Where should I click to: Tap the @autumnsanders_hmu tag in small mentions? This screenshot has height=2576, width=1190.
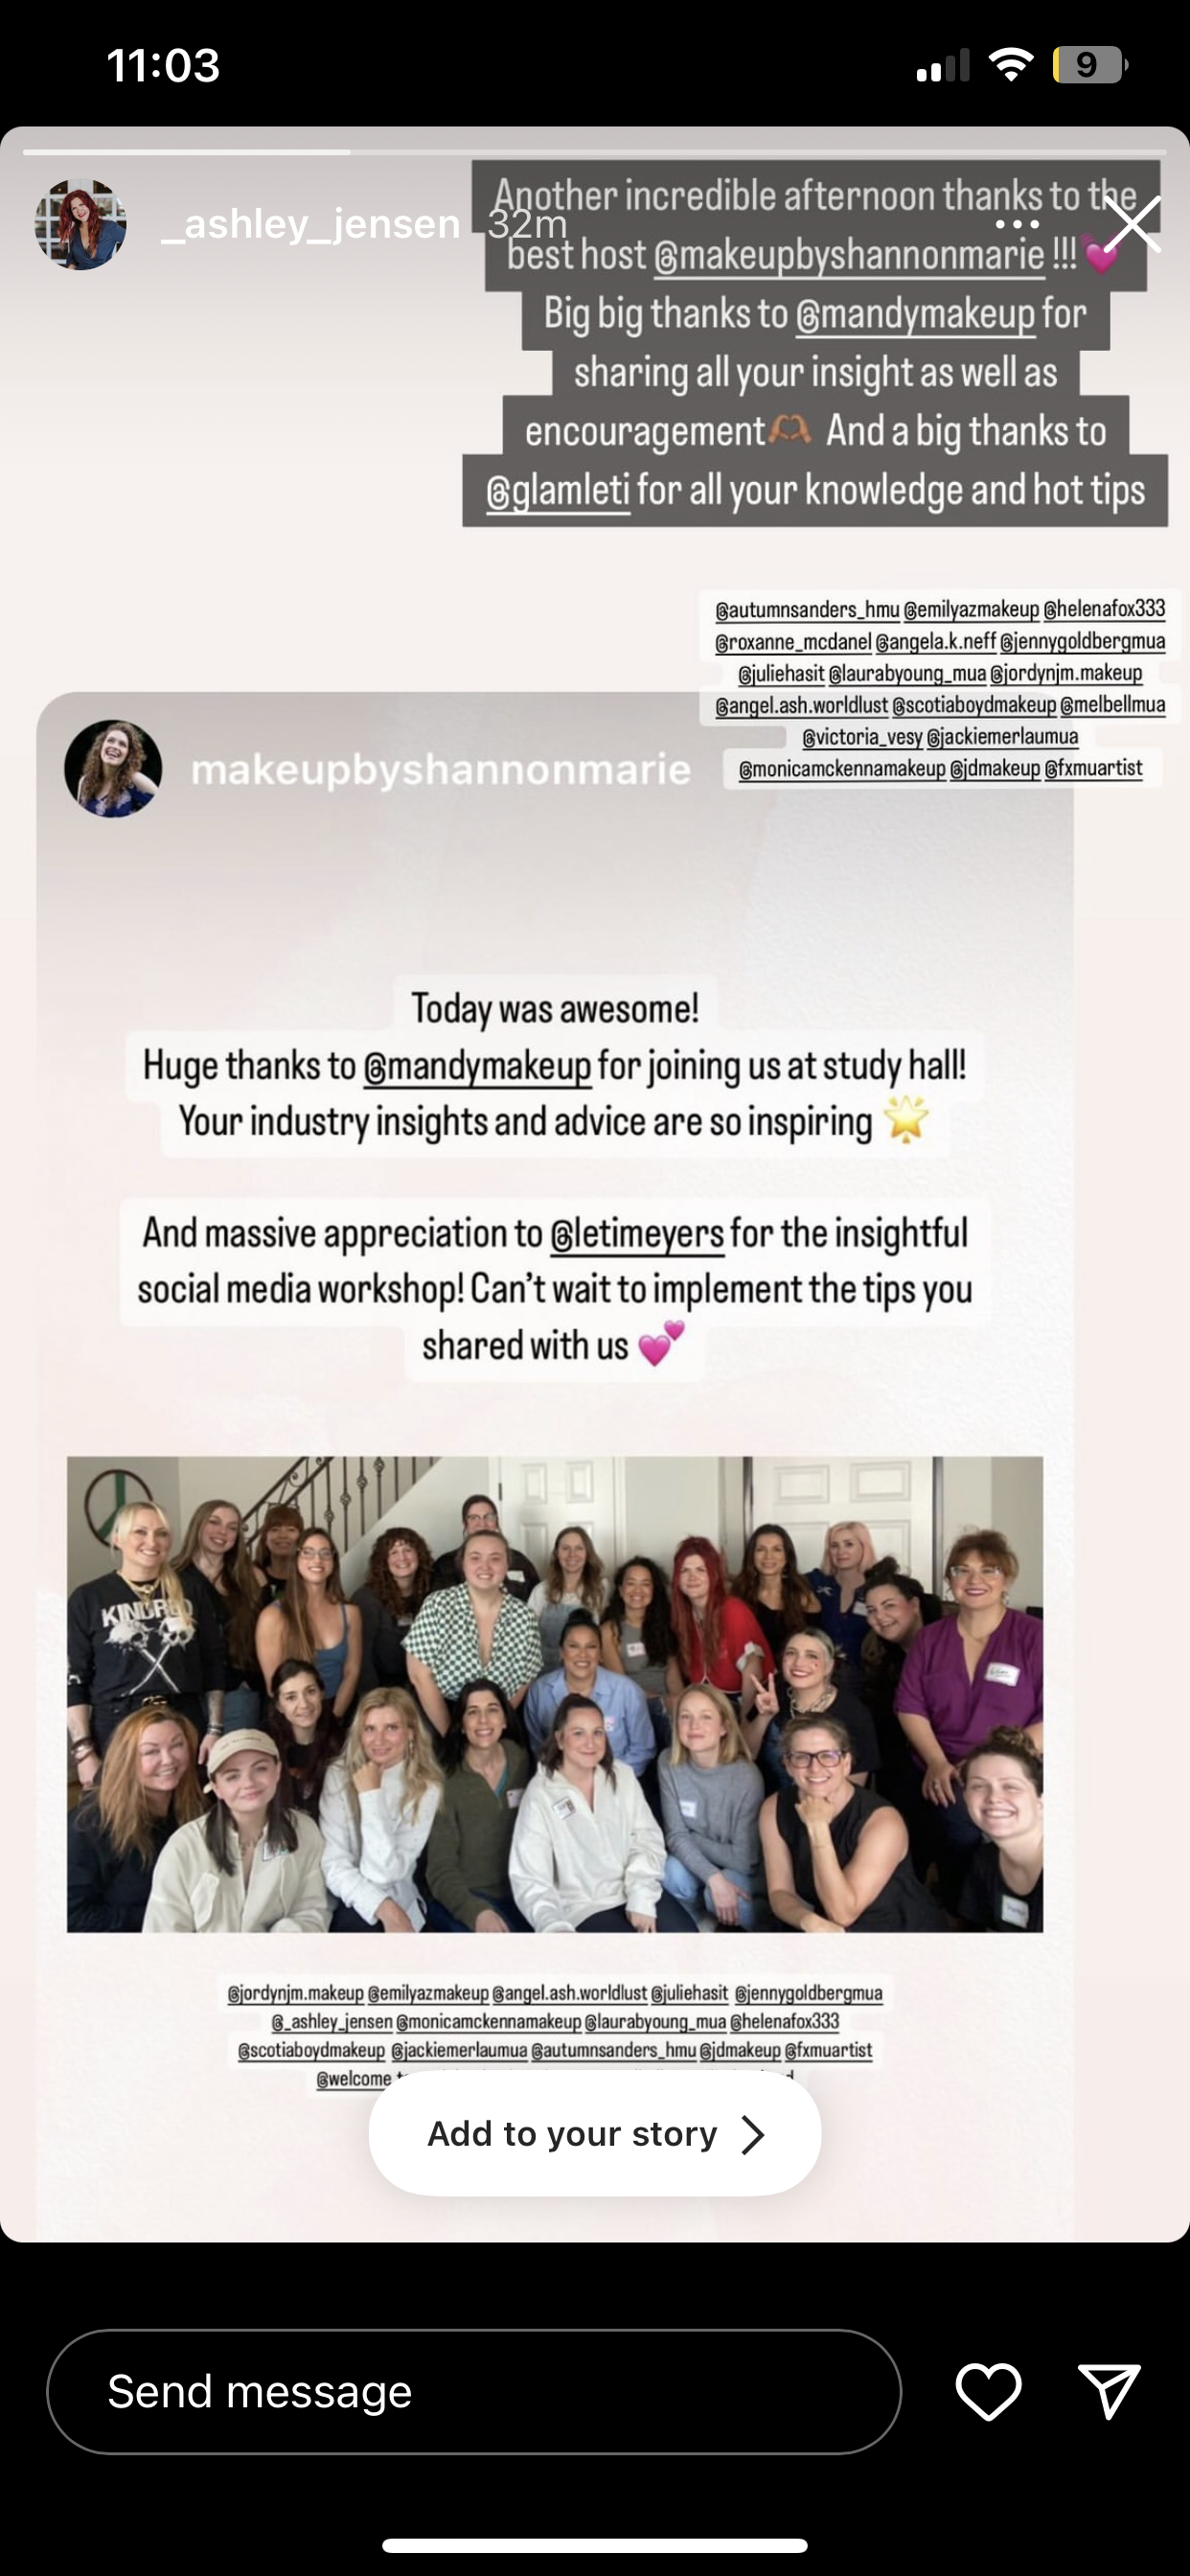pyautogui.click(x=807, y=609)
